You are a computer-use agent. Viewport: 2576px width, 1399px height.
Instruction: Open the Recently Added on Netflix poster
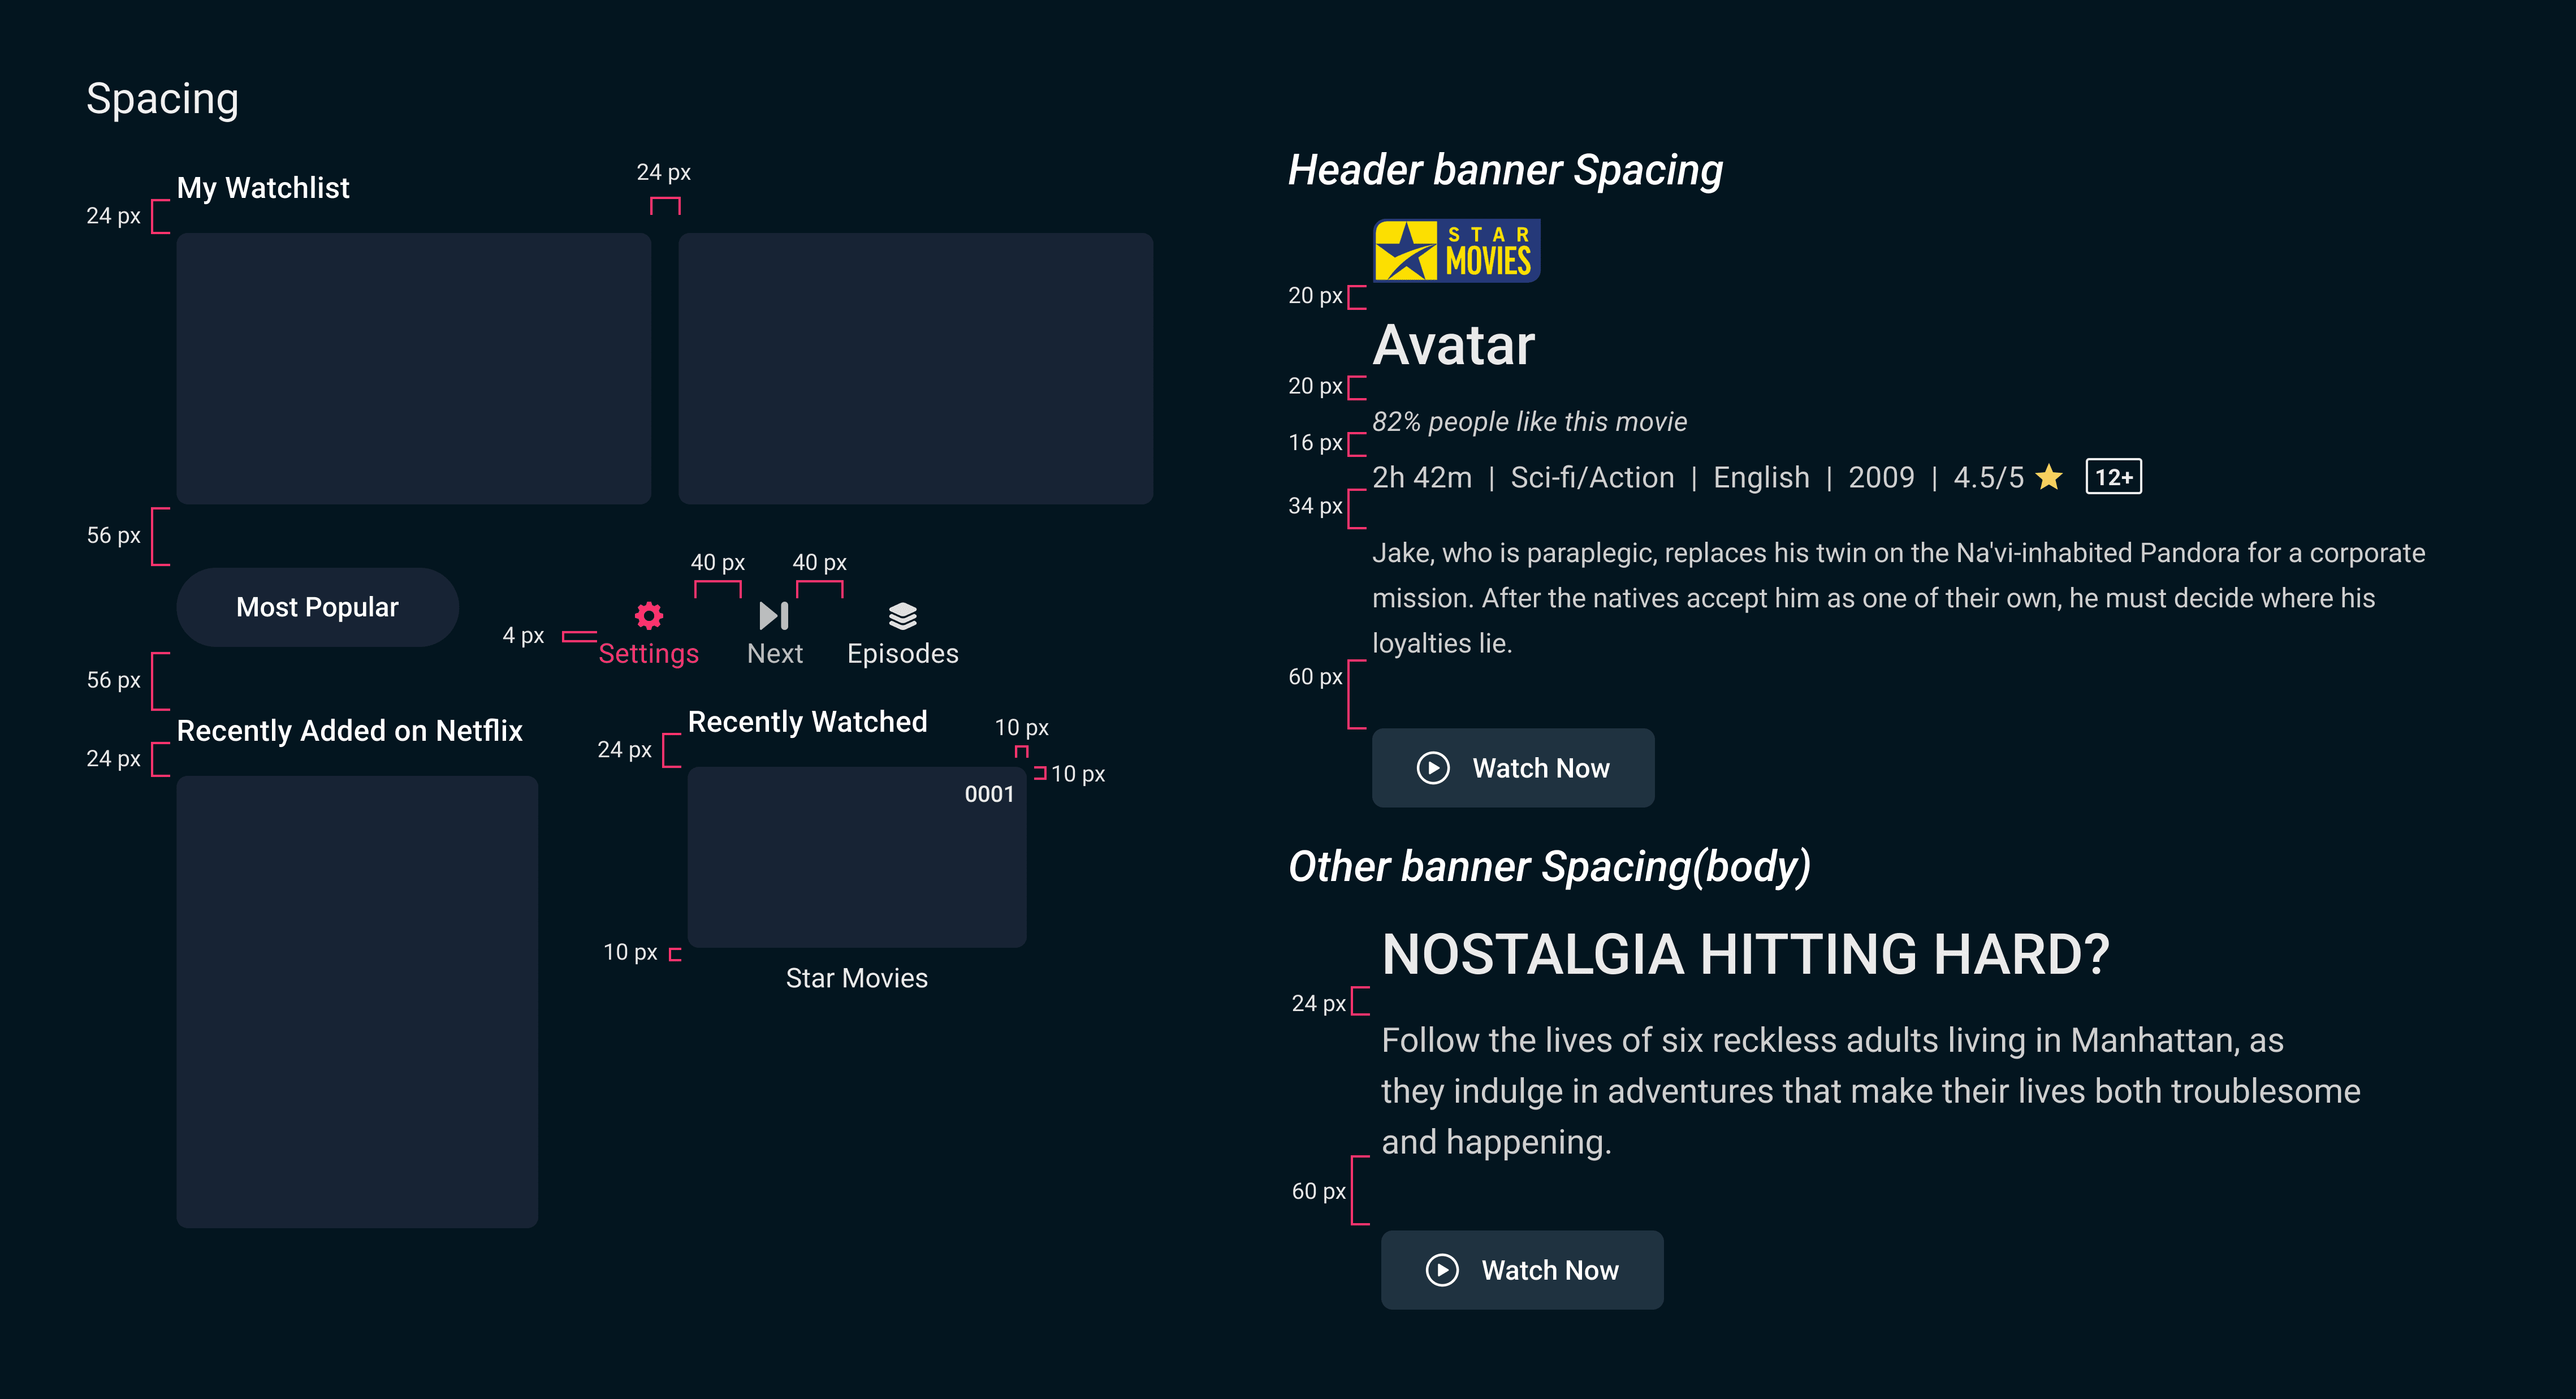pos(357,1001)
